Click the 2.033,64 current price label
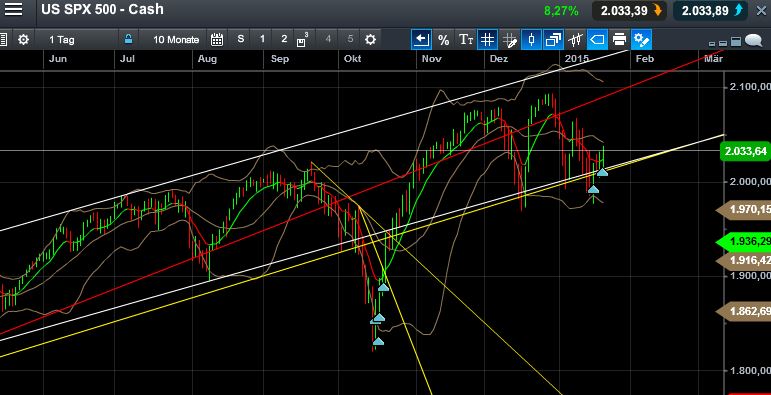 (745, 151)
